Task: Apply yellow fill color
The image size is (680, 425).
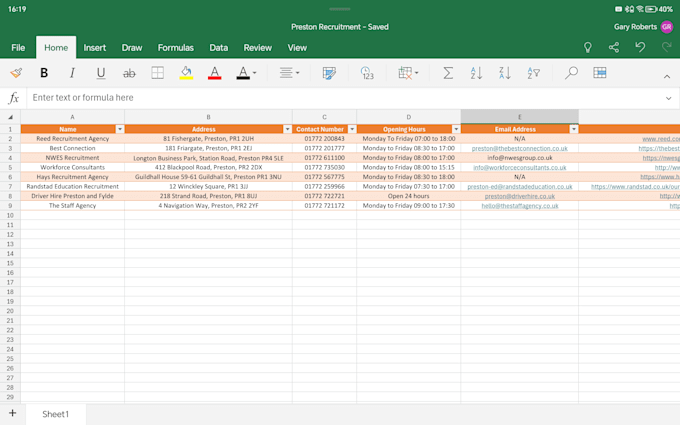Action: pyautogui.click(x=186, y=73)
